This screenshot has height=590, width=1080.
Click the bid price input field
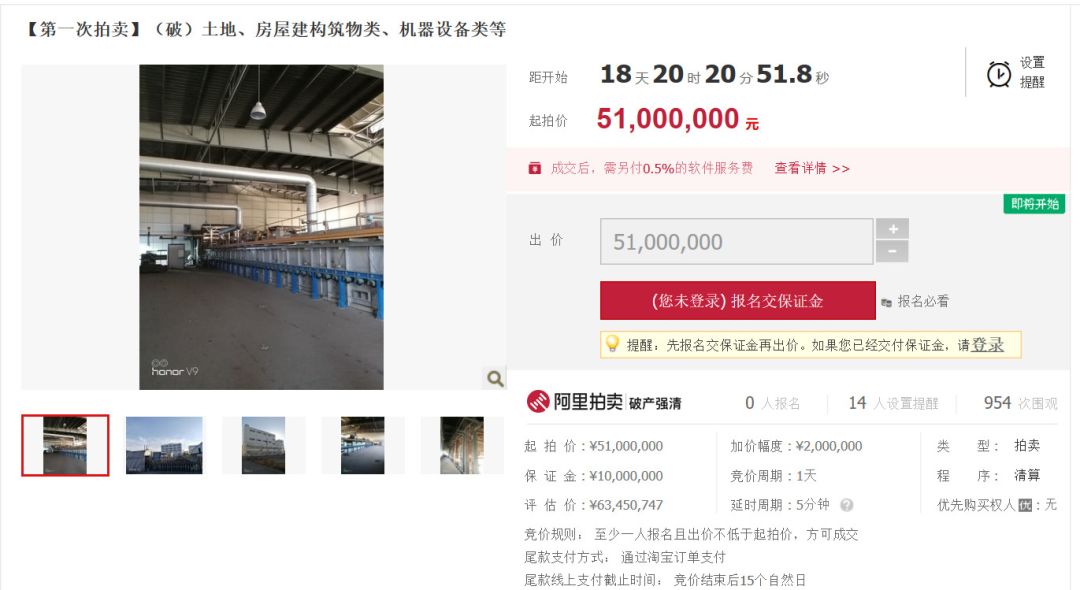point(736,242)
